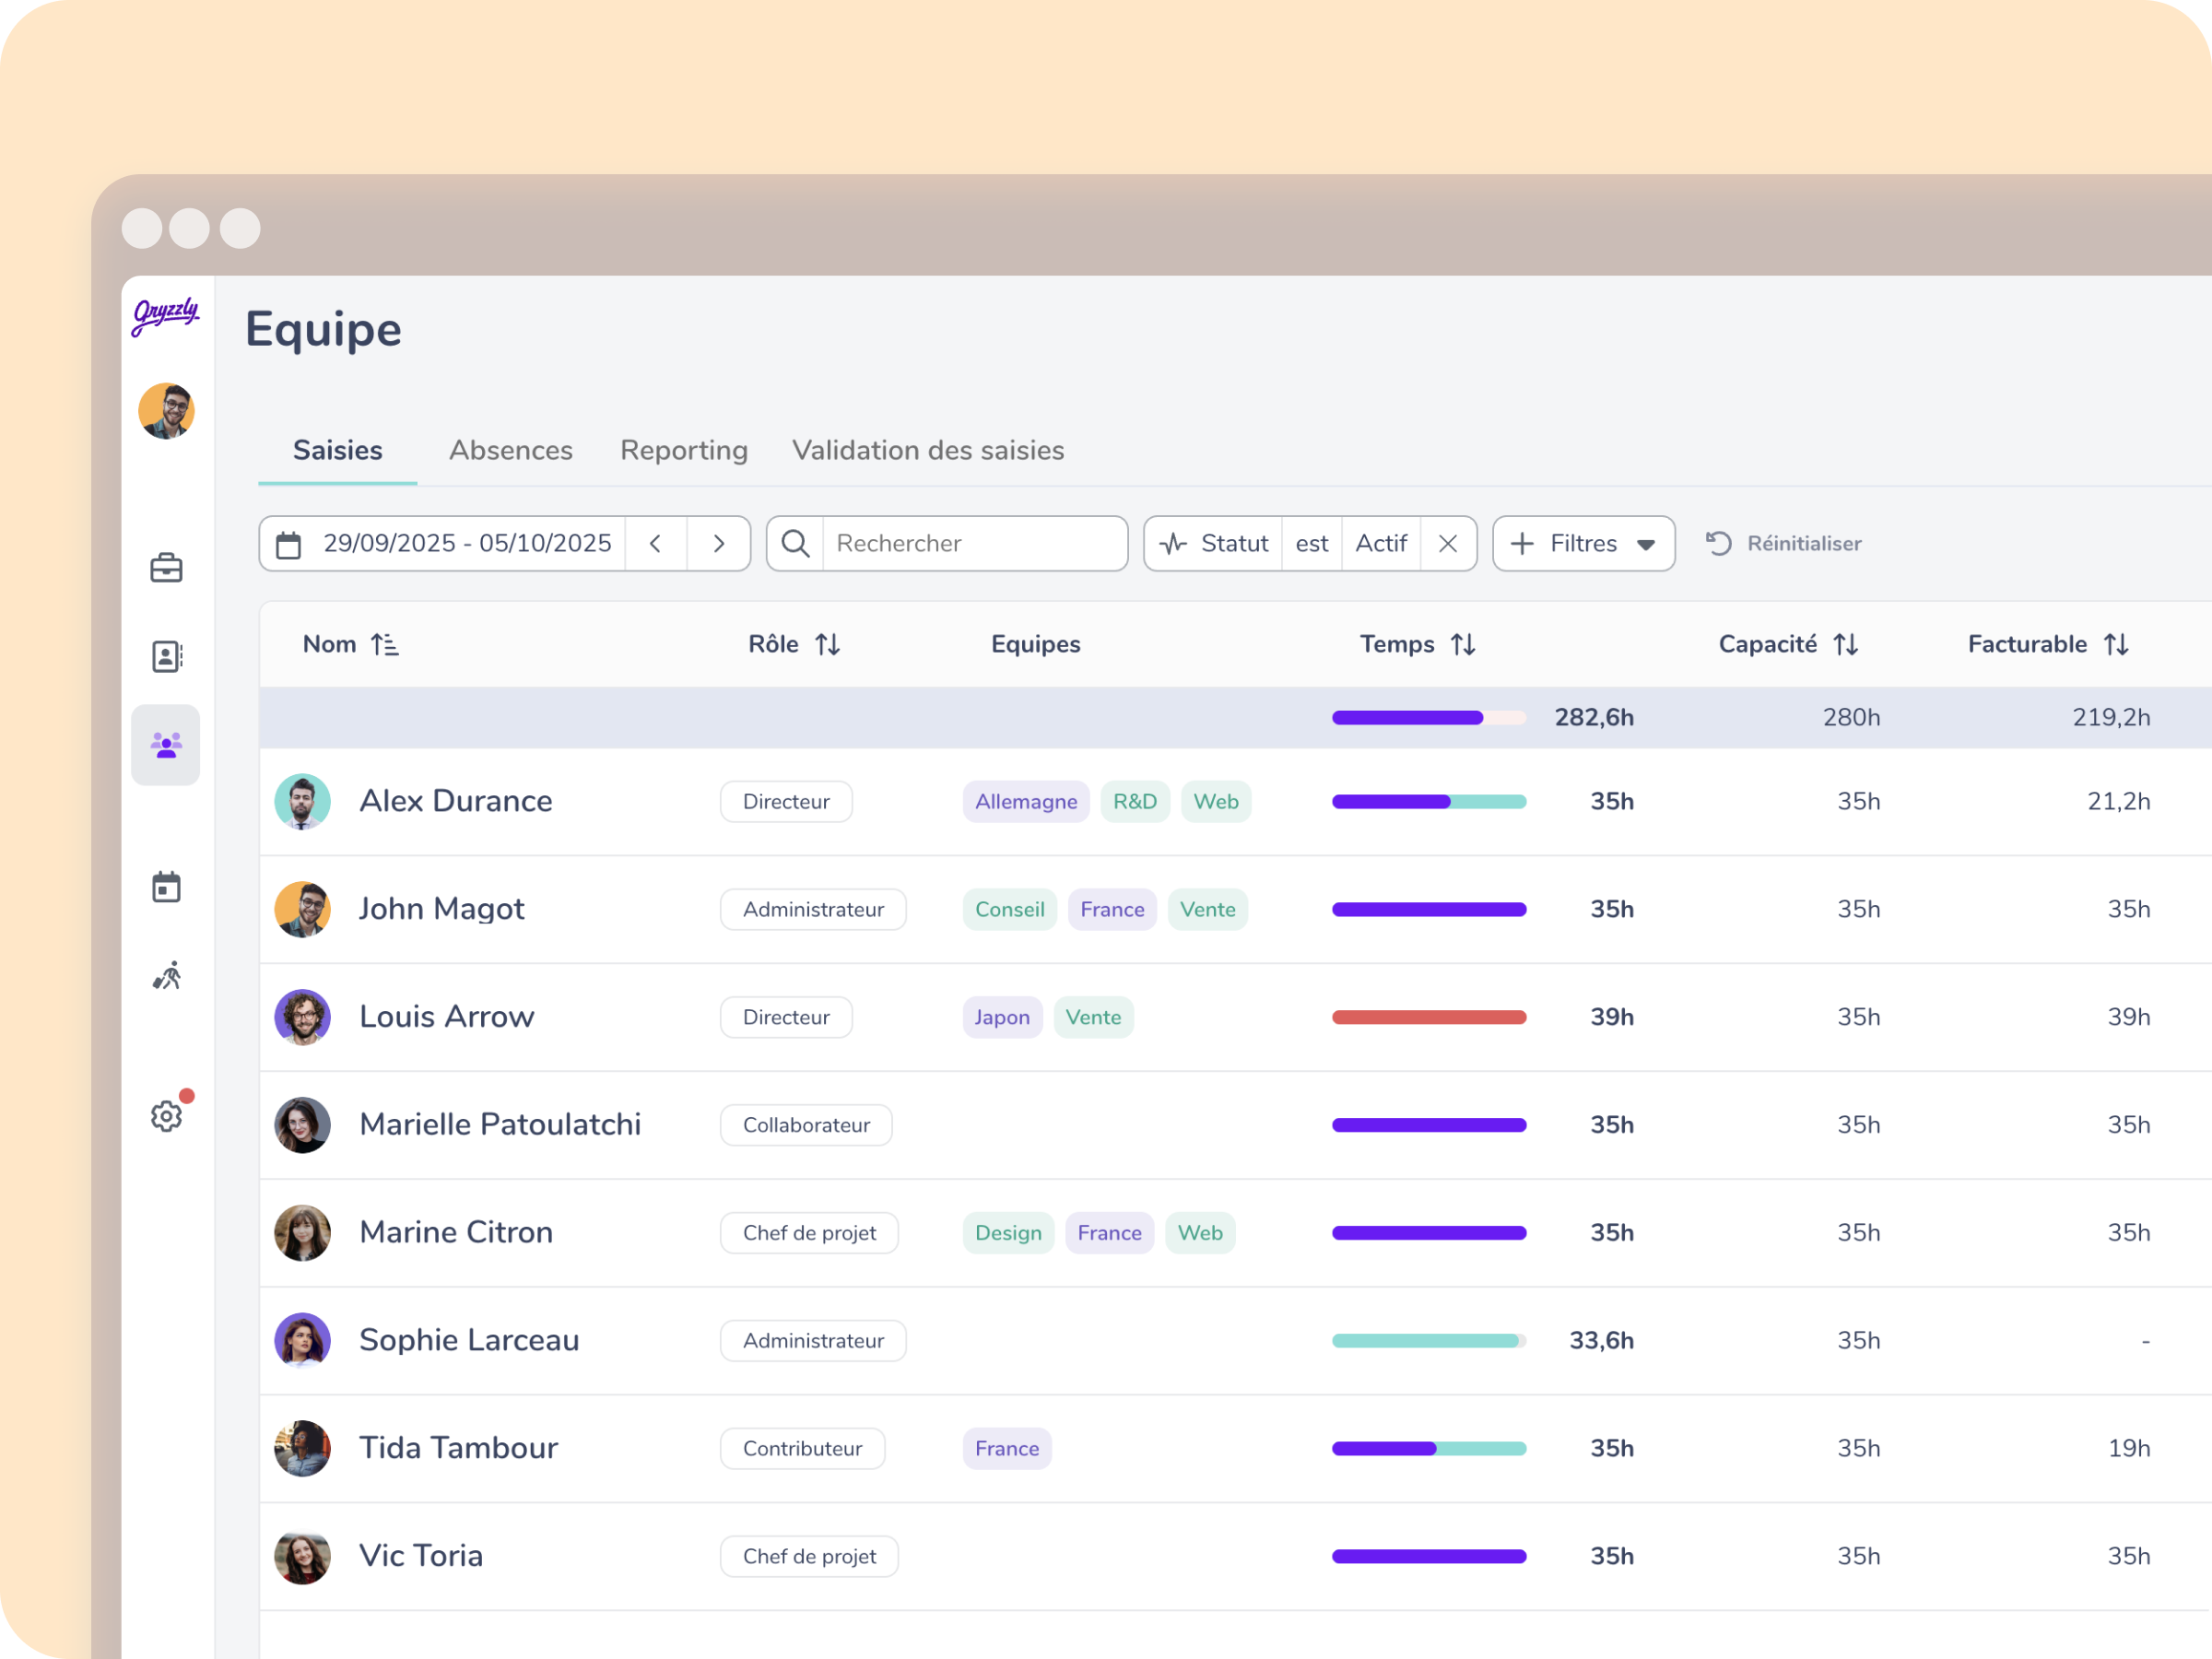Open the Validation des saisies tab
This screenshot has height=1659, width=2212.
(x=928, y=451)
